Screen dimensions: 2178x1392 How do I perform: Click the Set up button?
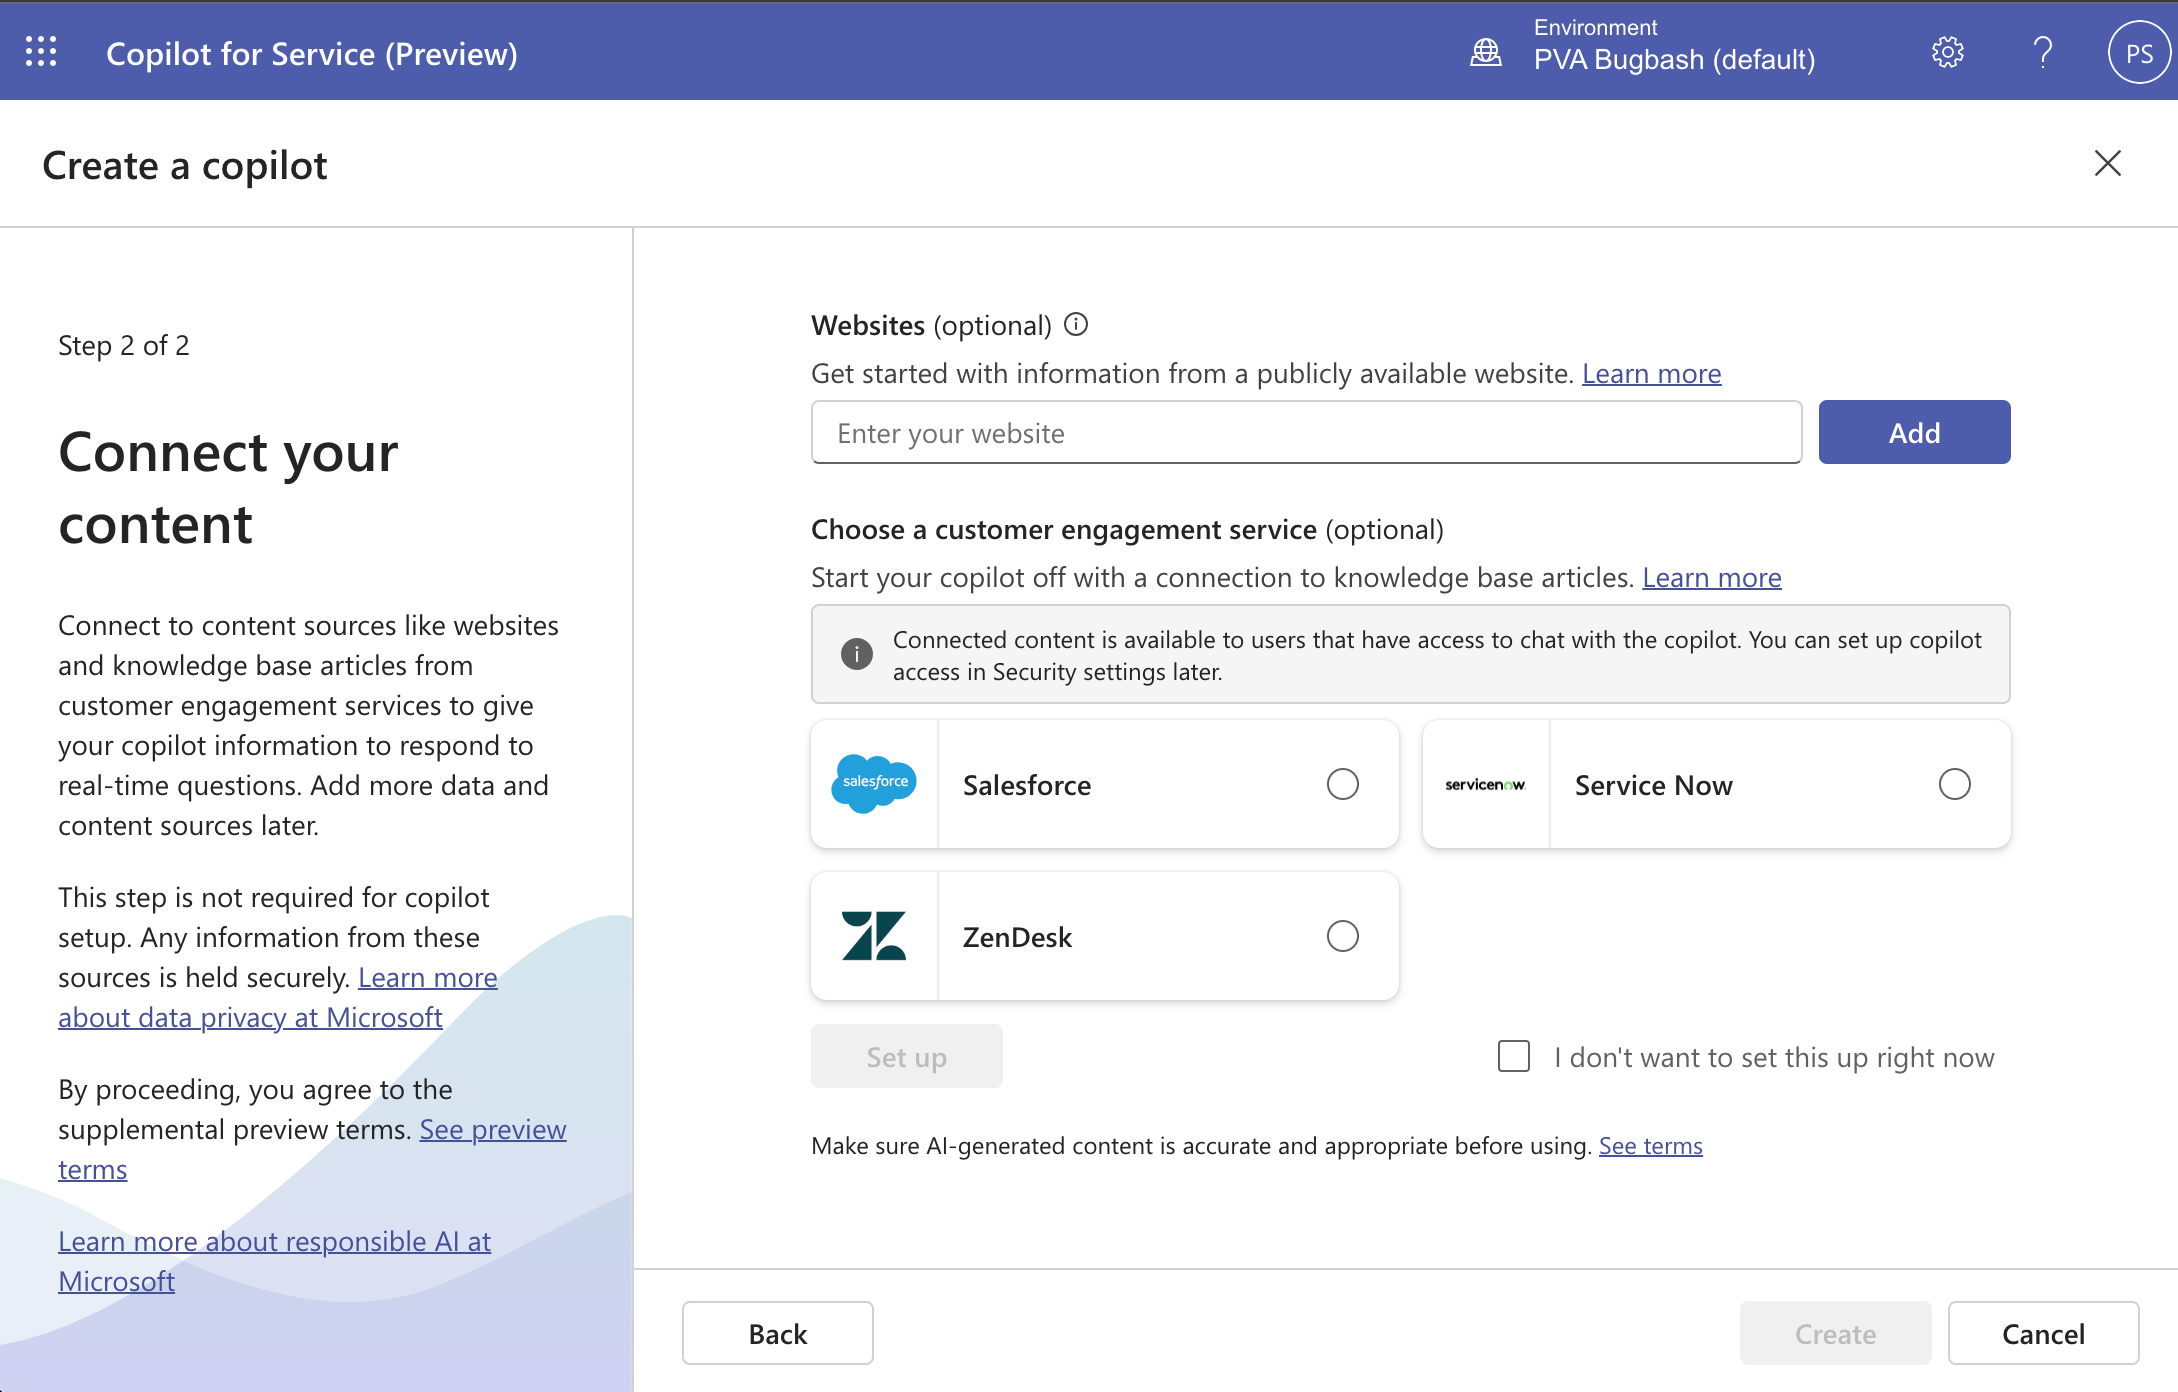[905, 1056]
